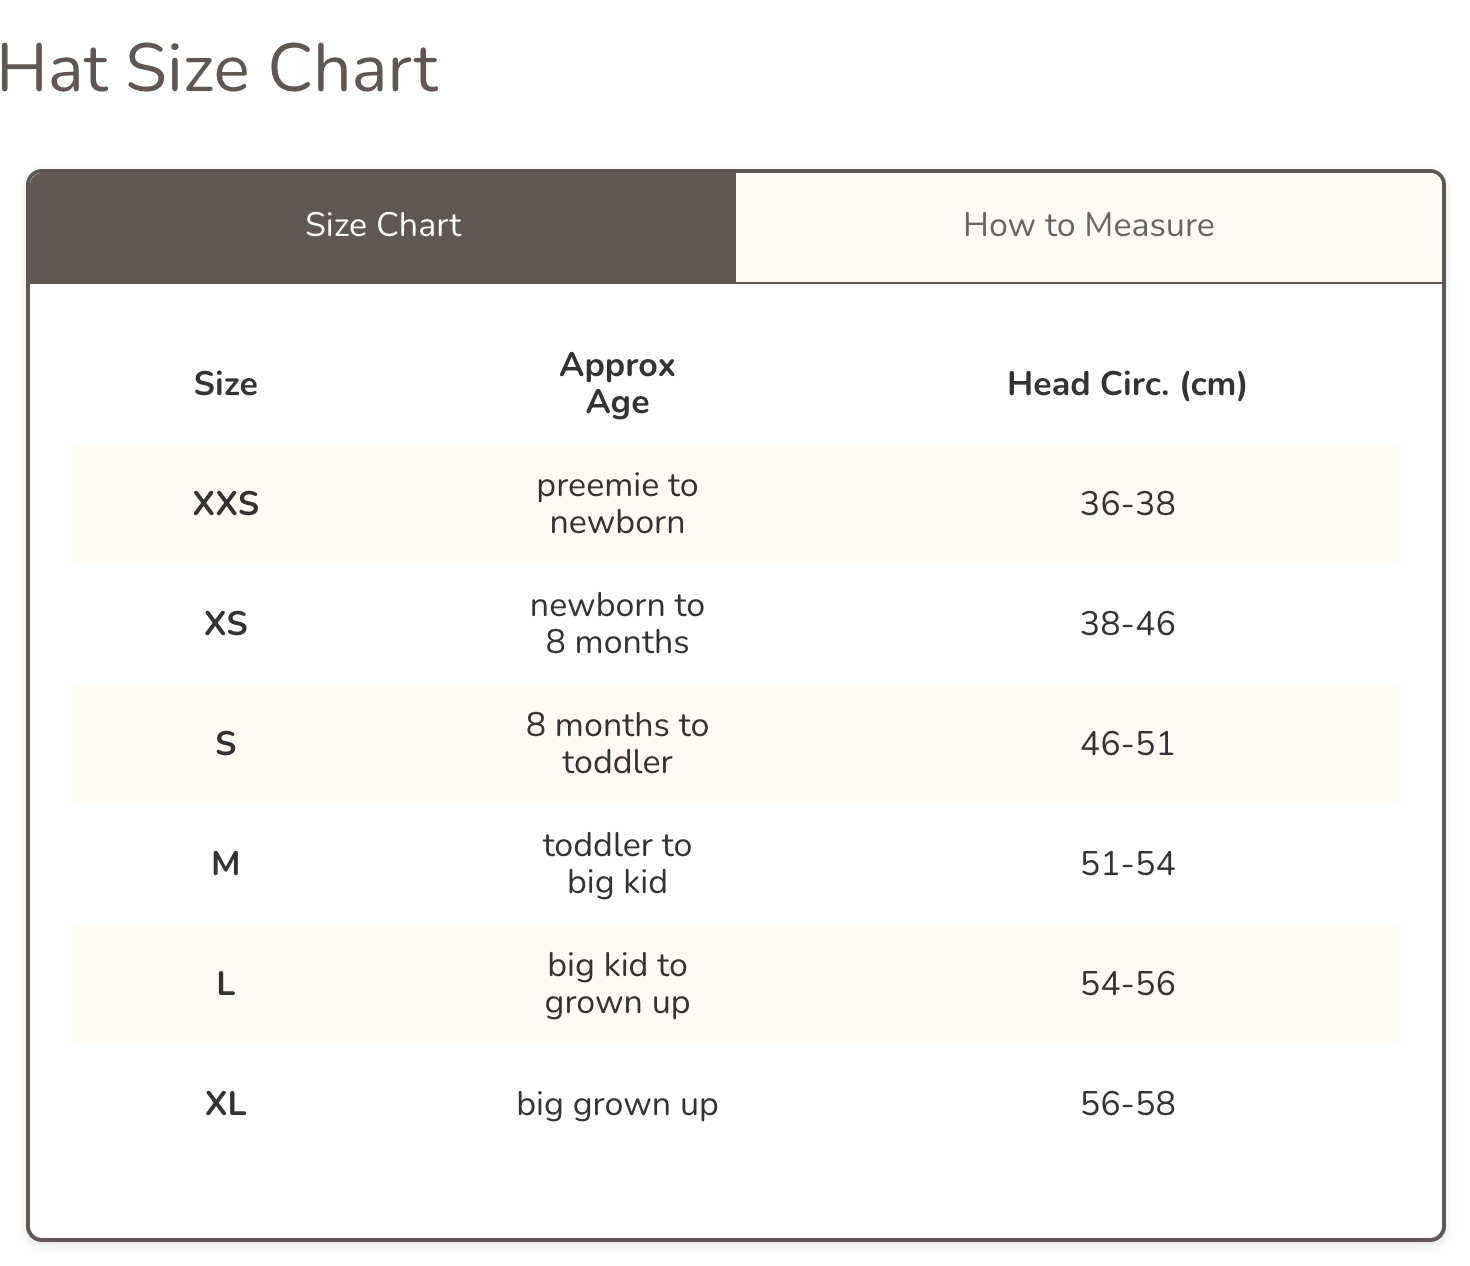Image resolution: width=1470 pixels, height=1266 pixels.
Task: Click the newborn to 8 months text
Action: tap(617, 624)
